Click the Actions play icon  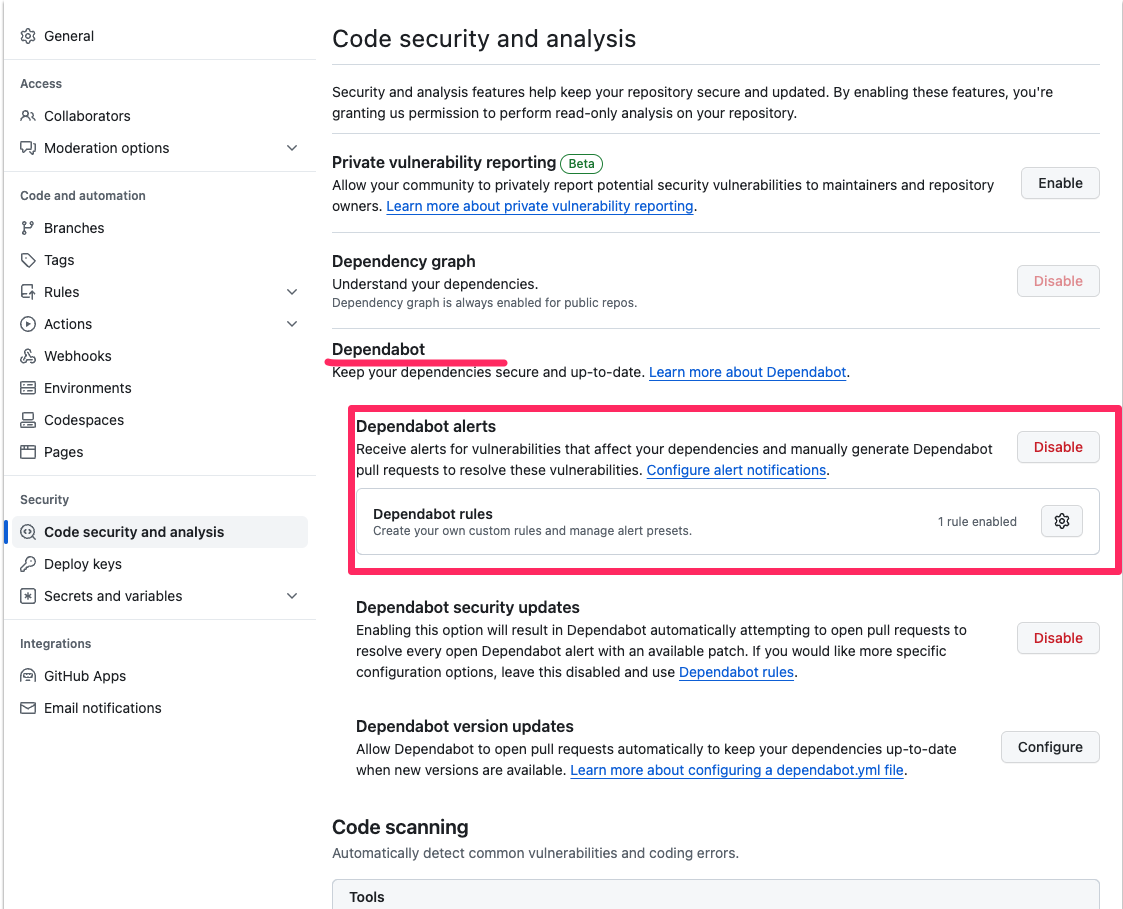point(28,324)
